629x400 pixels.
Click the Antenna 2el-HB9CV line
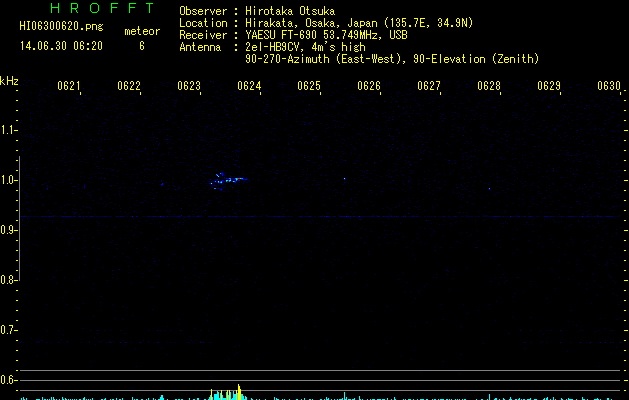click(272, 47)
